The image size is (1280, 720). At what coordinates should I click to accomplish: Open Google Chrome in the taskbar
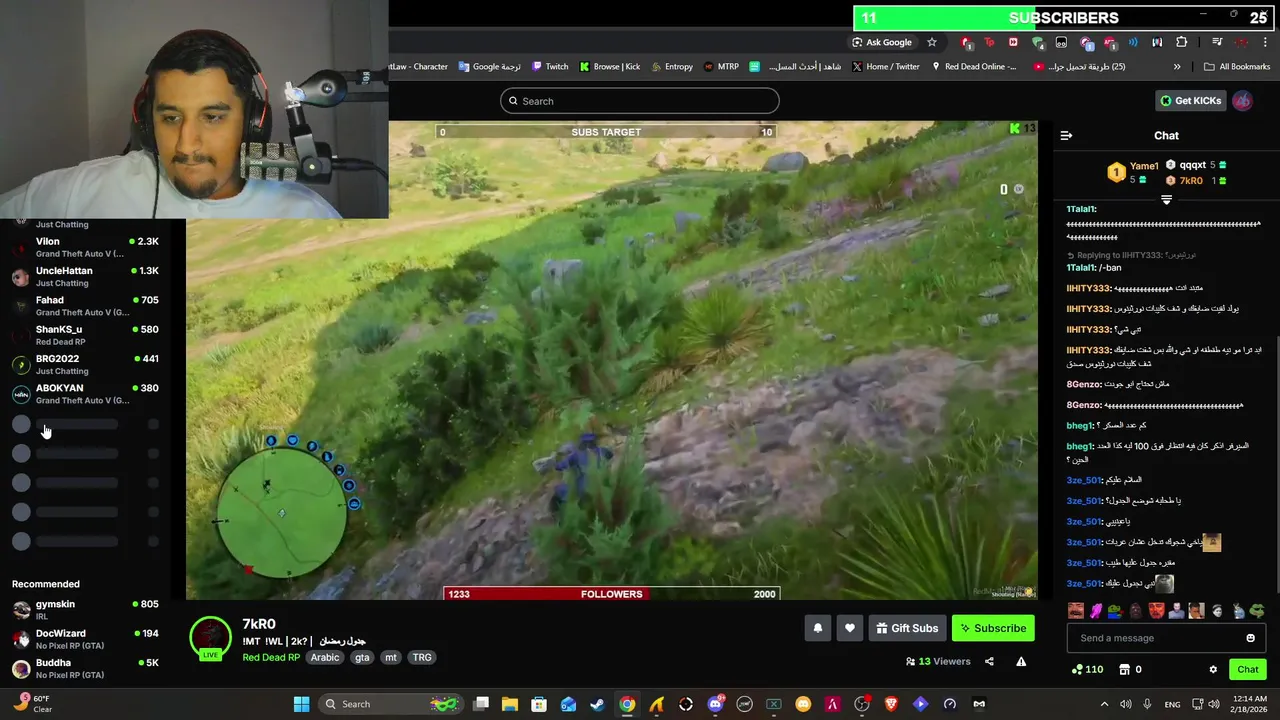coord(627,704)
